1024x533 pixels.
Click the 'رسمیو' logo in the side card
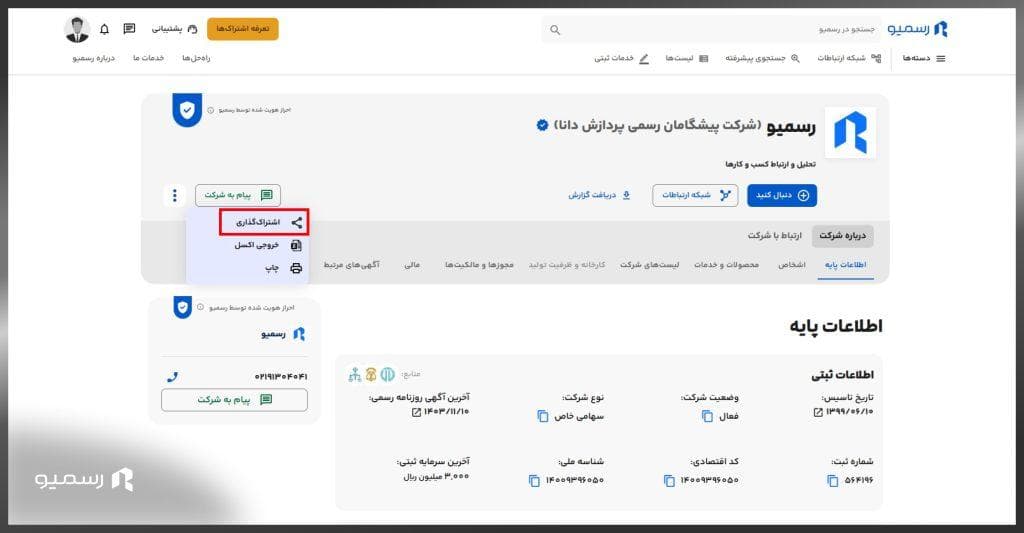pos(284,334)
